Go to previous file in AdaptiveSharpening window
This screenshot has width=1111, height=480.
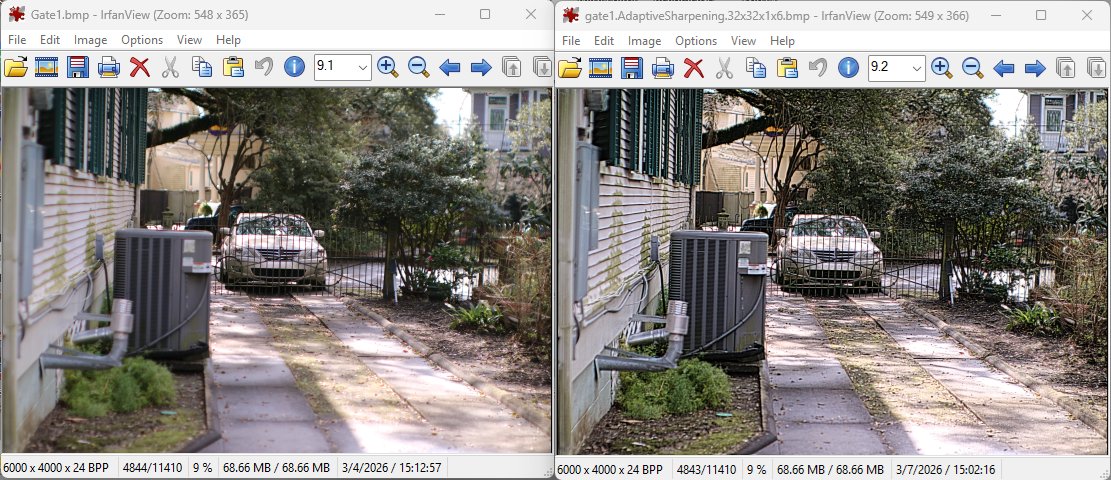coord(1004,68)
